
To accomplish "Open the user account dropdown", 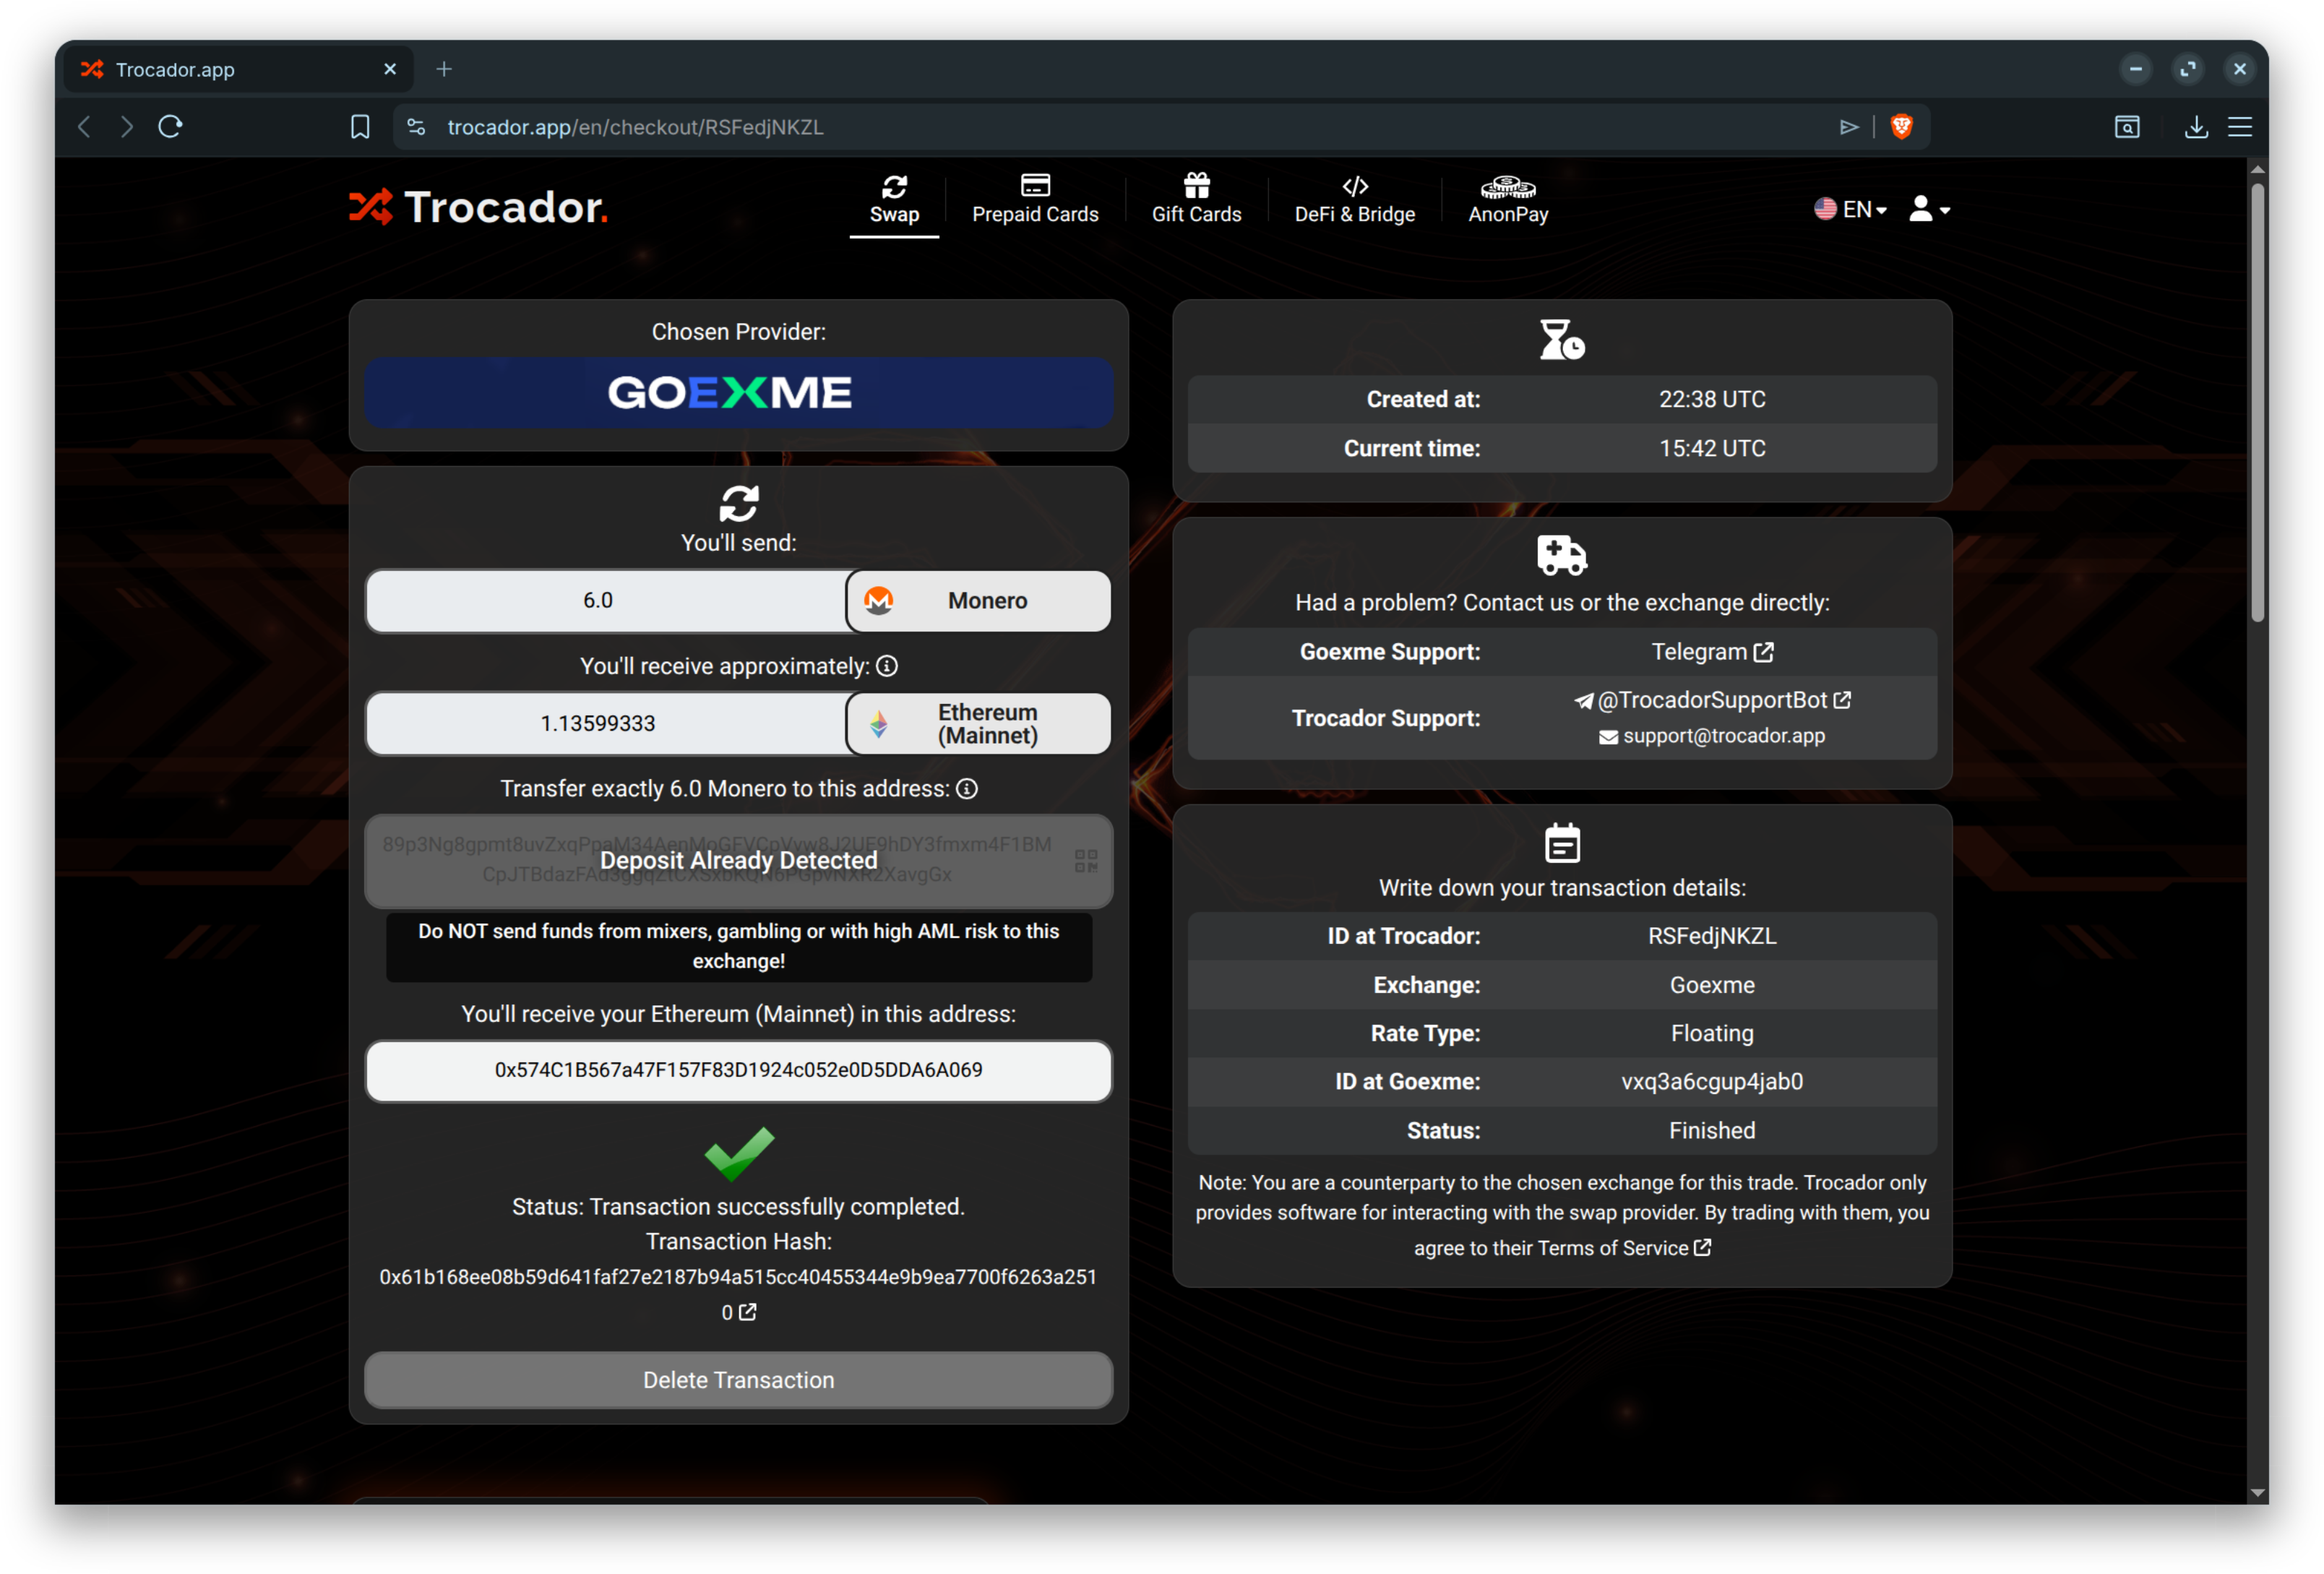I will (x=1929, y=209).
